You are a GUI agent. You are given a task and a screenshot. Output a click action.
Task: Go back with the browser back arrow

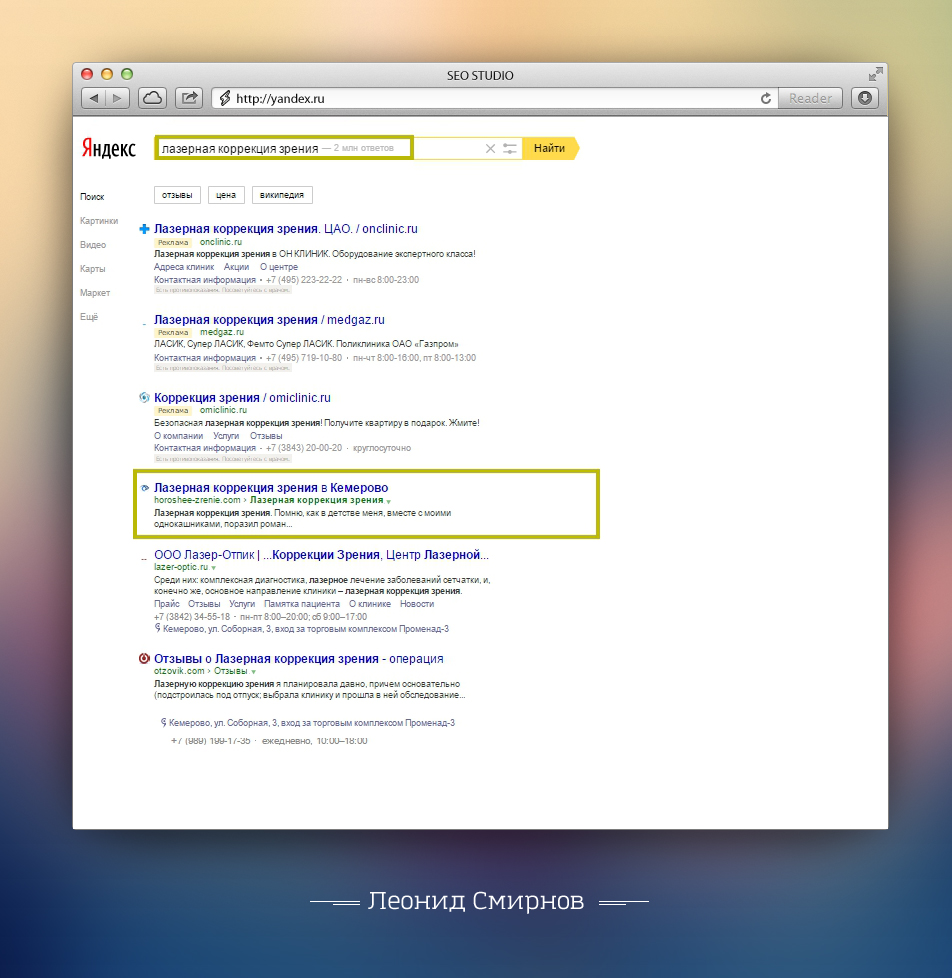click(94, 98)
